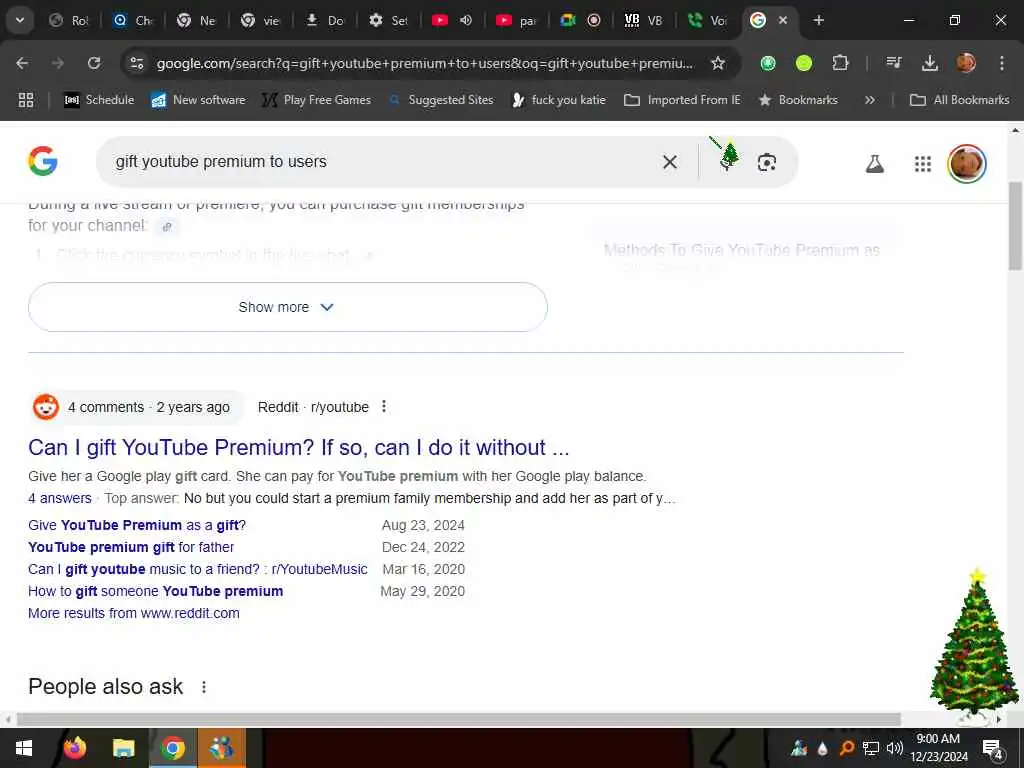Screen dimensions: 1024x768
Task: Open 'Give YouTube Premium as a gift?' link
Action: pyautogui.click(x=136, y=525)
